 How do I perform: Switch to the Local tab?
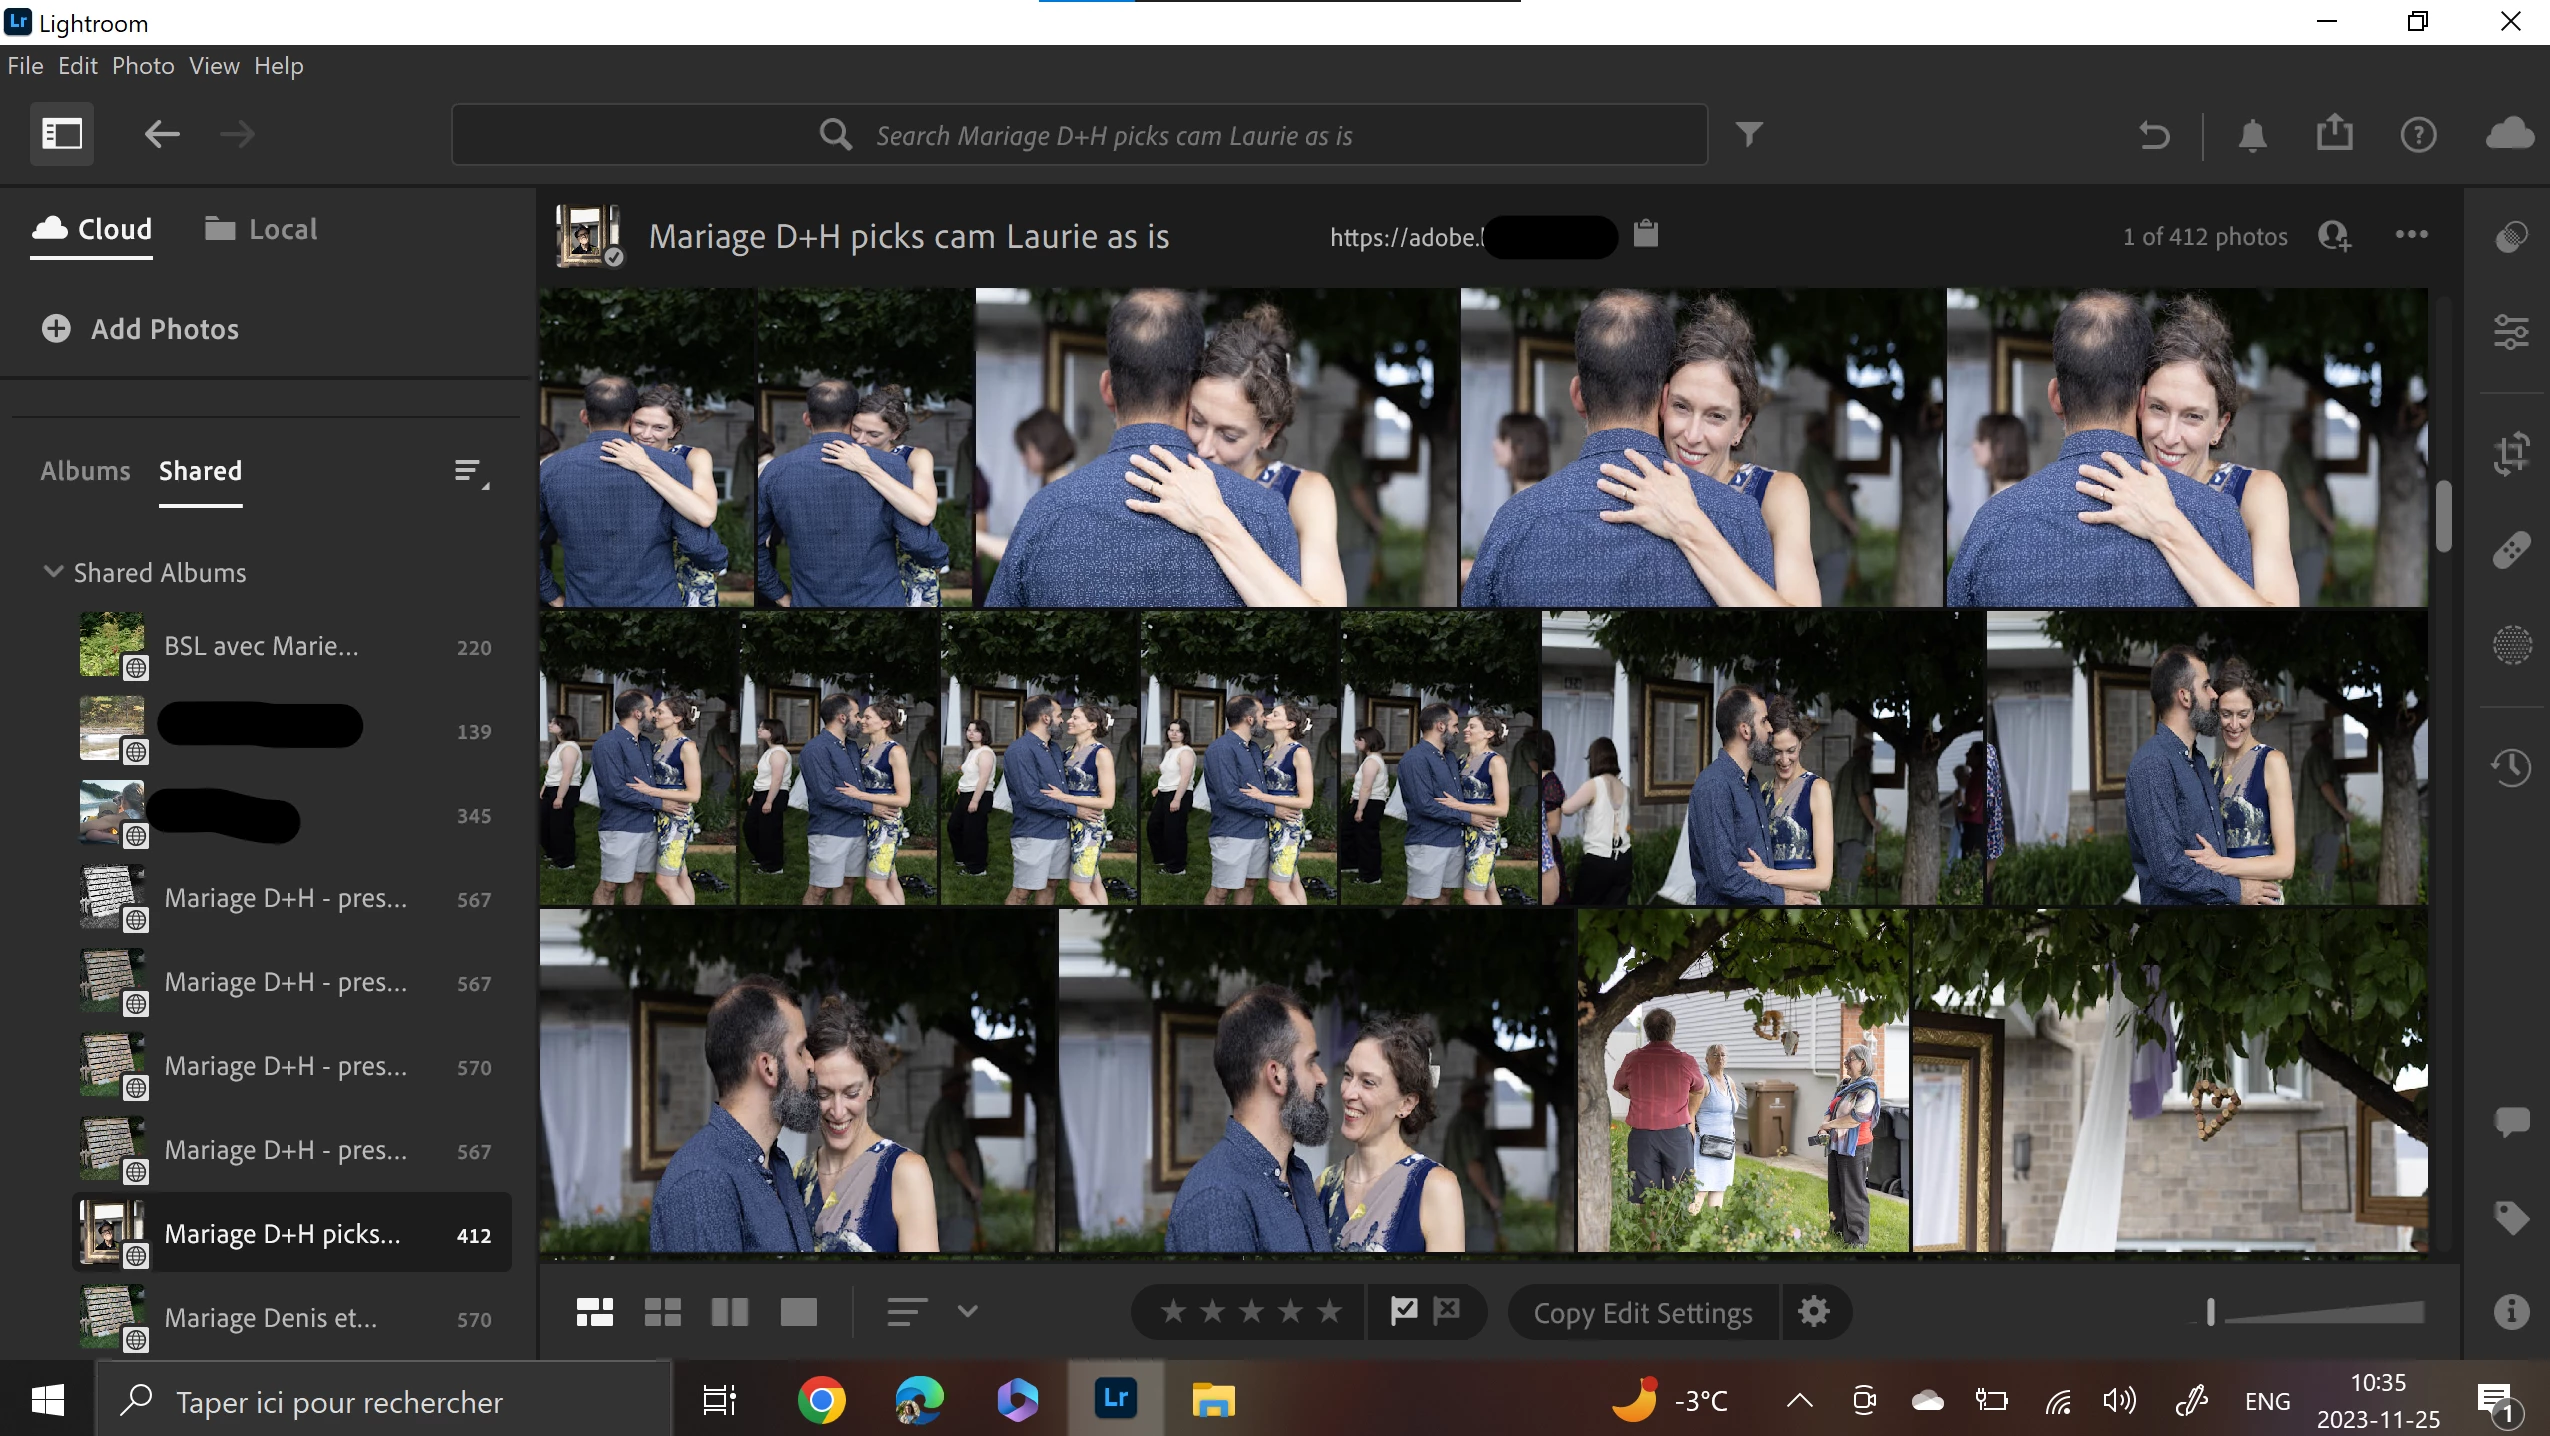[261, 229]
